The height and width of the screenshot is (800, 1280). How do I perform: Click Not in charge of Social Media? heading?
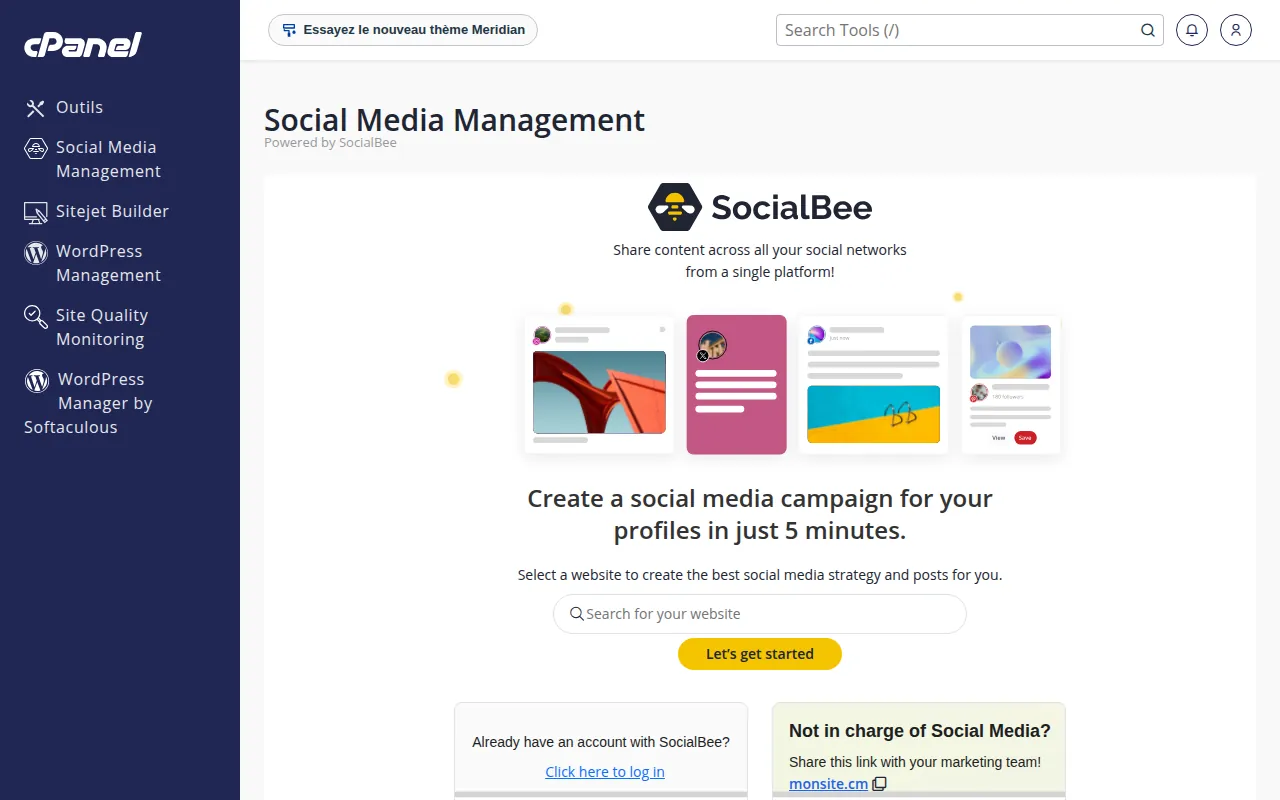[x=920, y=731]
